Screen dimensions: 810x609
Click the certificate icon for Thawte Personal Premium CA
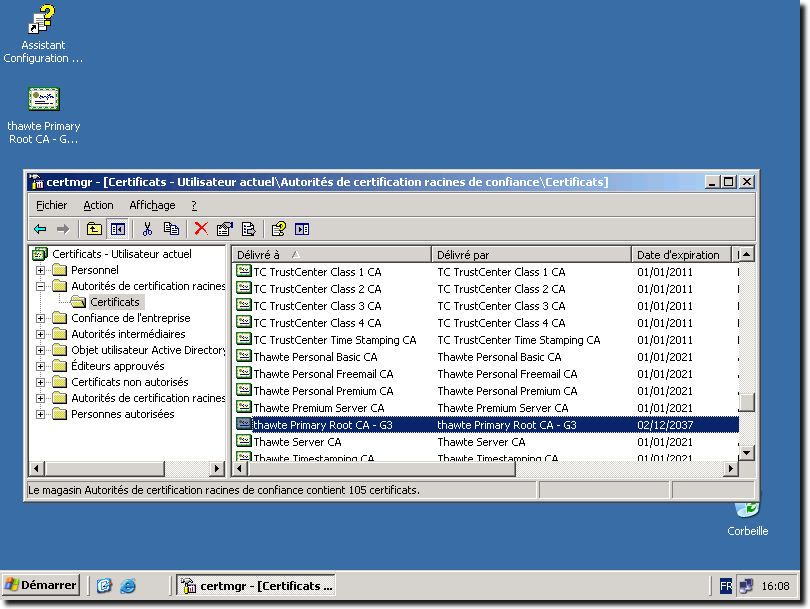coord(244,391)
